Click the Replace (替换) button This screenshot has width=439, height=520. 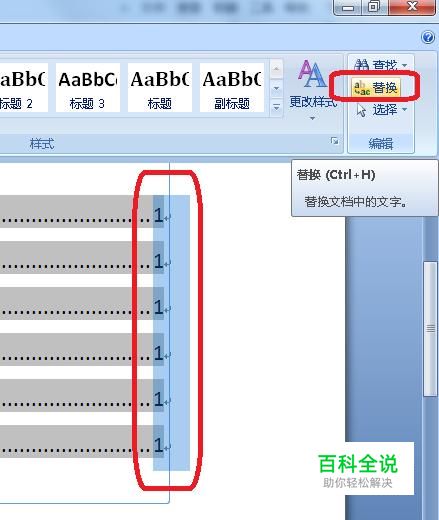coord(375,88)
